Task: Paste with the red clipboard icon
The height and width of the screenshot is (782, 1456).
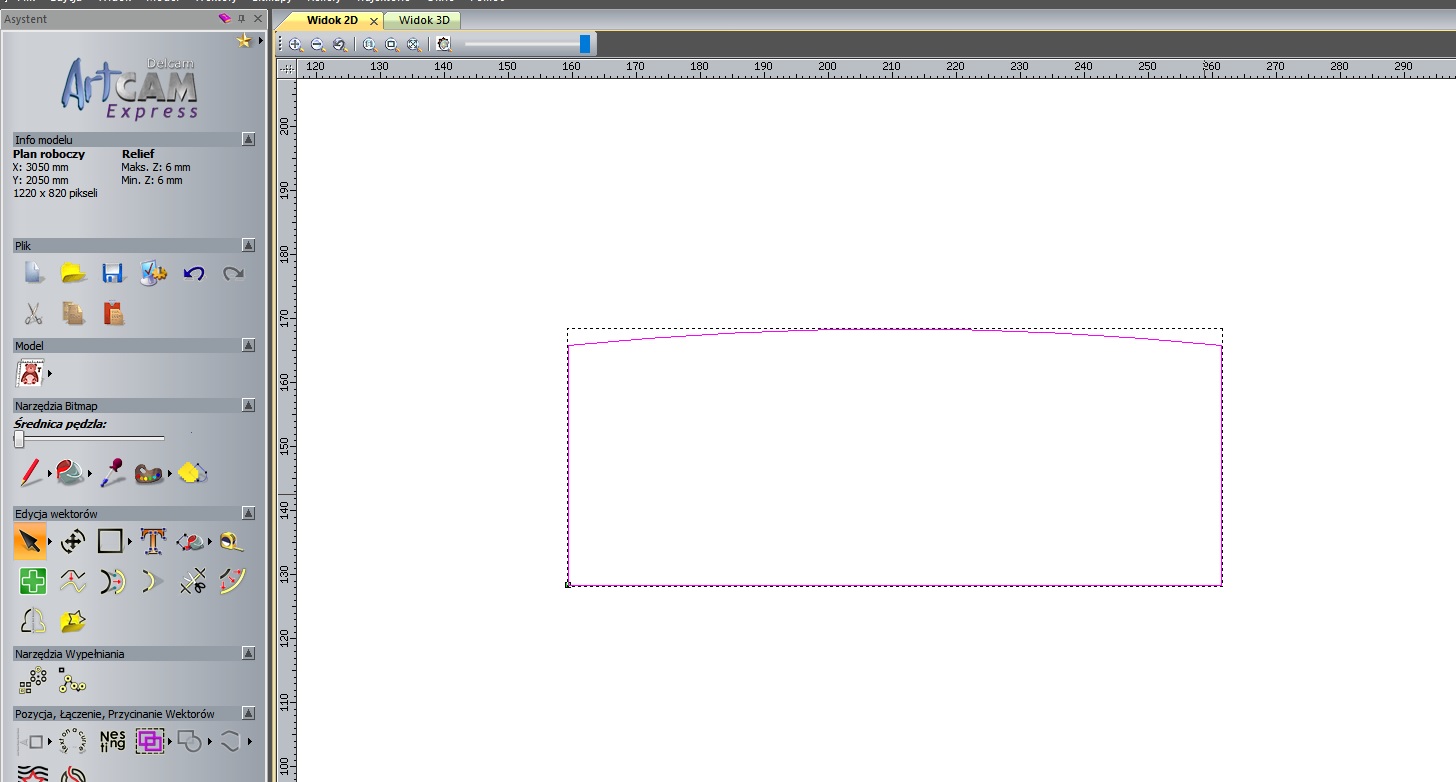Action: coord(113,313)
